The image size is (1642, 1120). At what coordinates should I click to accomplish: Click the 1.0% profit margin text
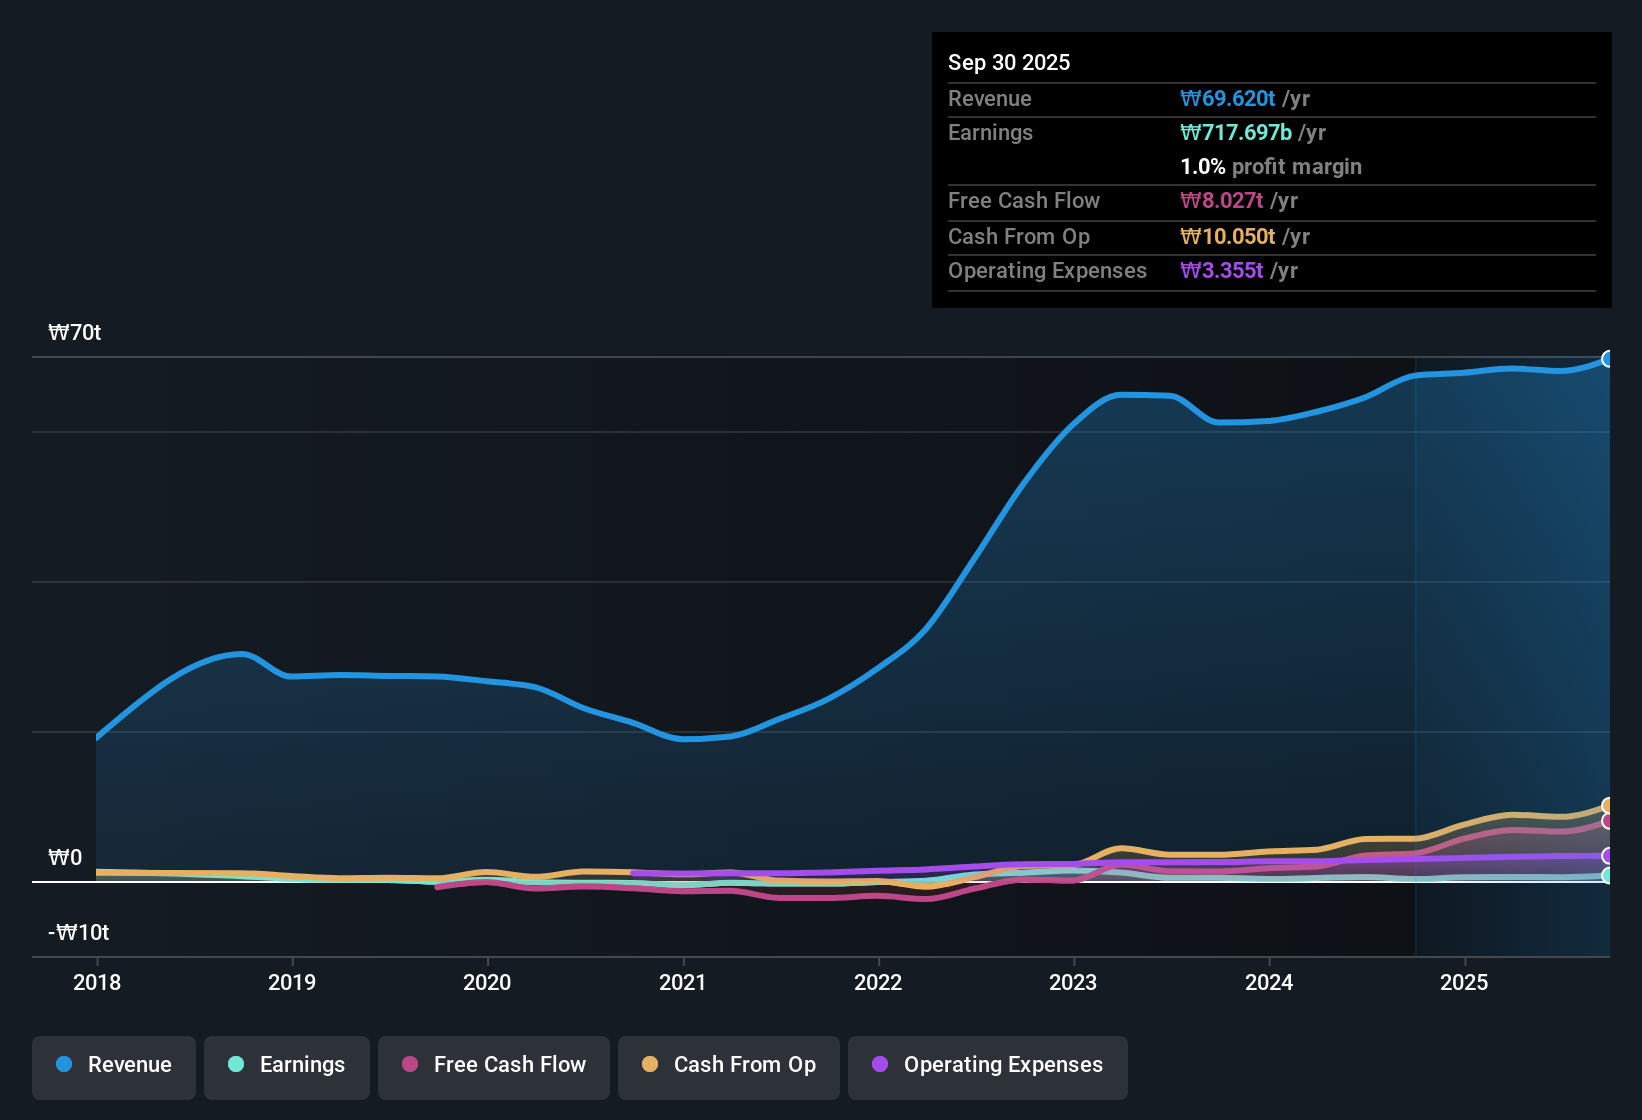(1270, 167)
